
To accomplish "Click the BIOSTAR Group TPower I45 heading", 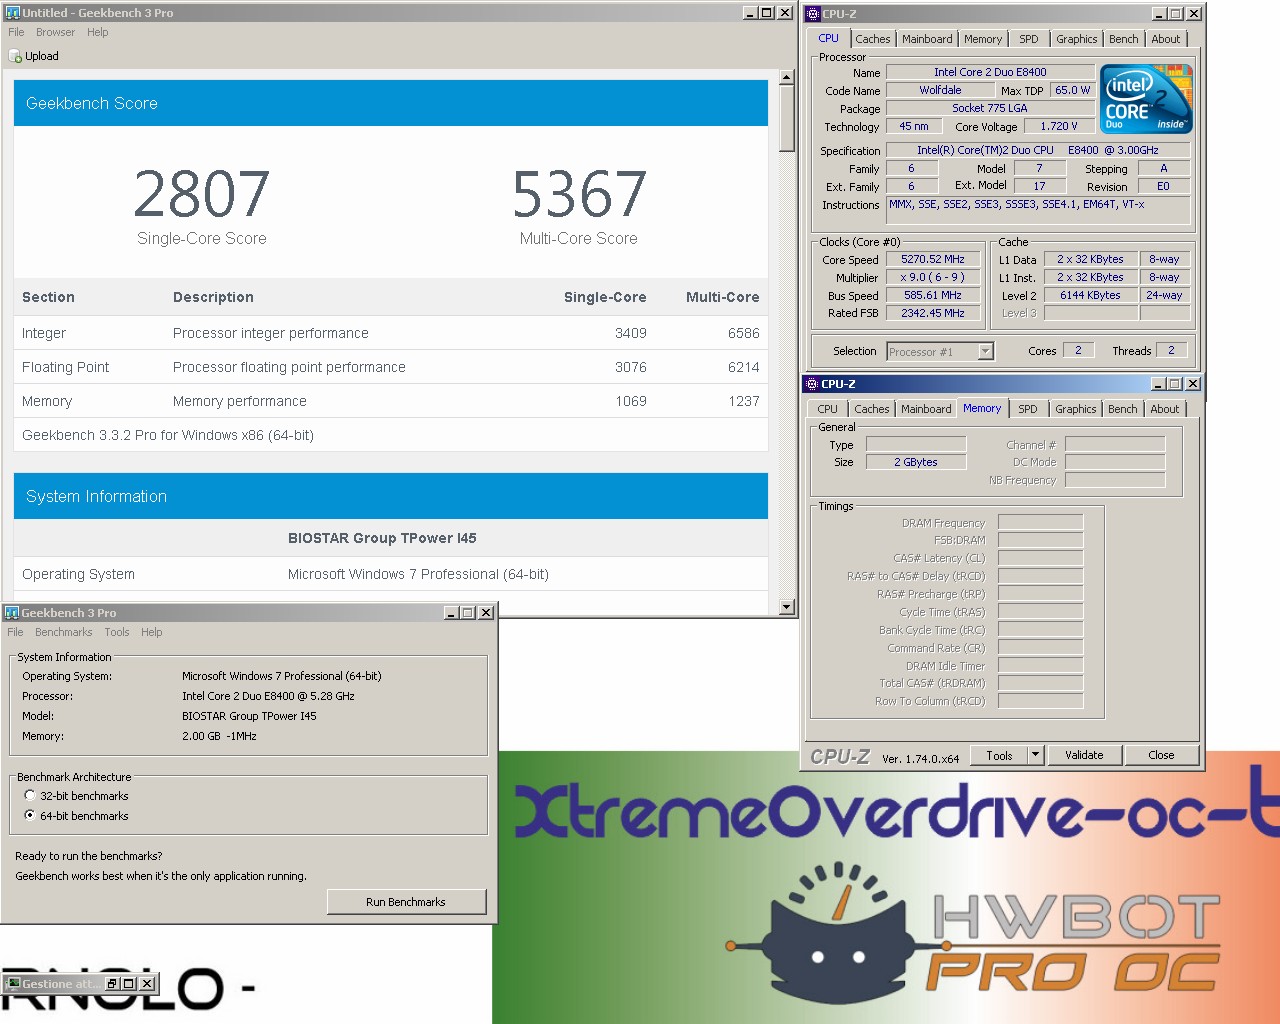I will point(382,538).
